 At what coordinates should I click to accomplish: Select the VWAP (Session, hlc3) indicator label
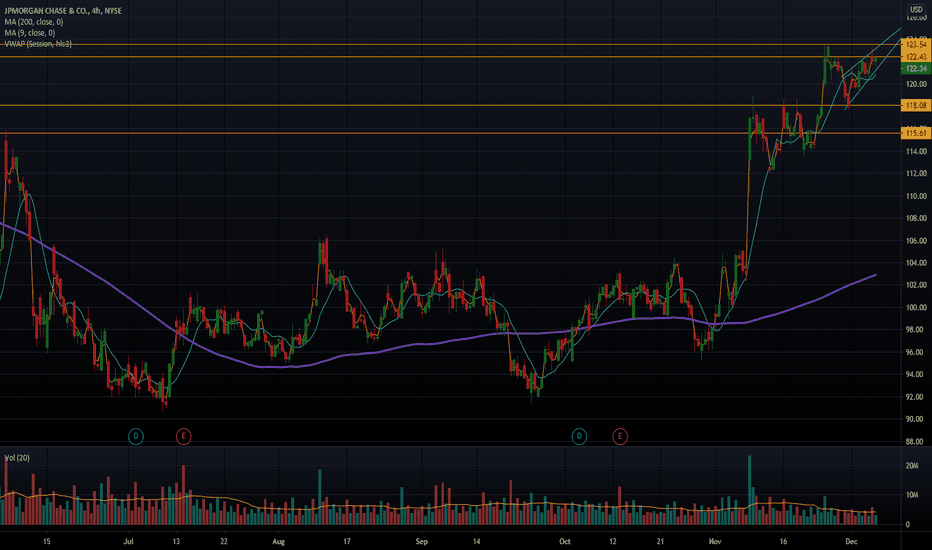[x=38, y=43]
